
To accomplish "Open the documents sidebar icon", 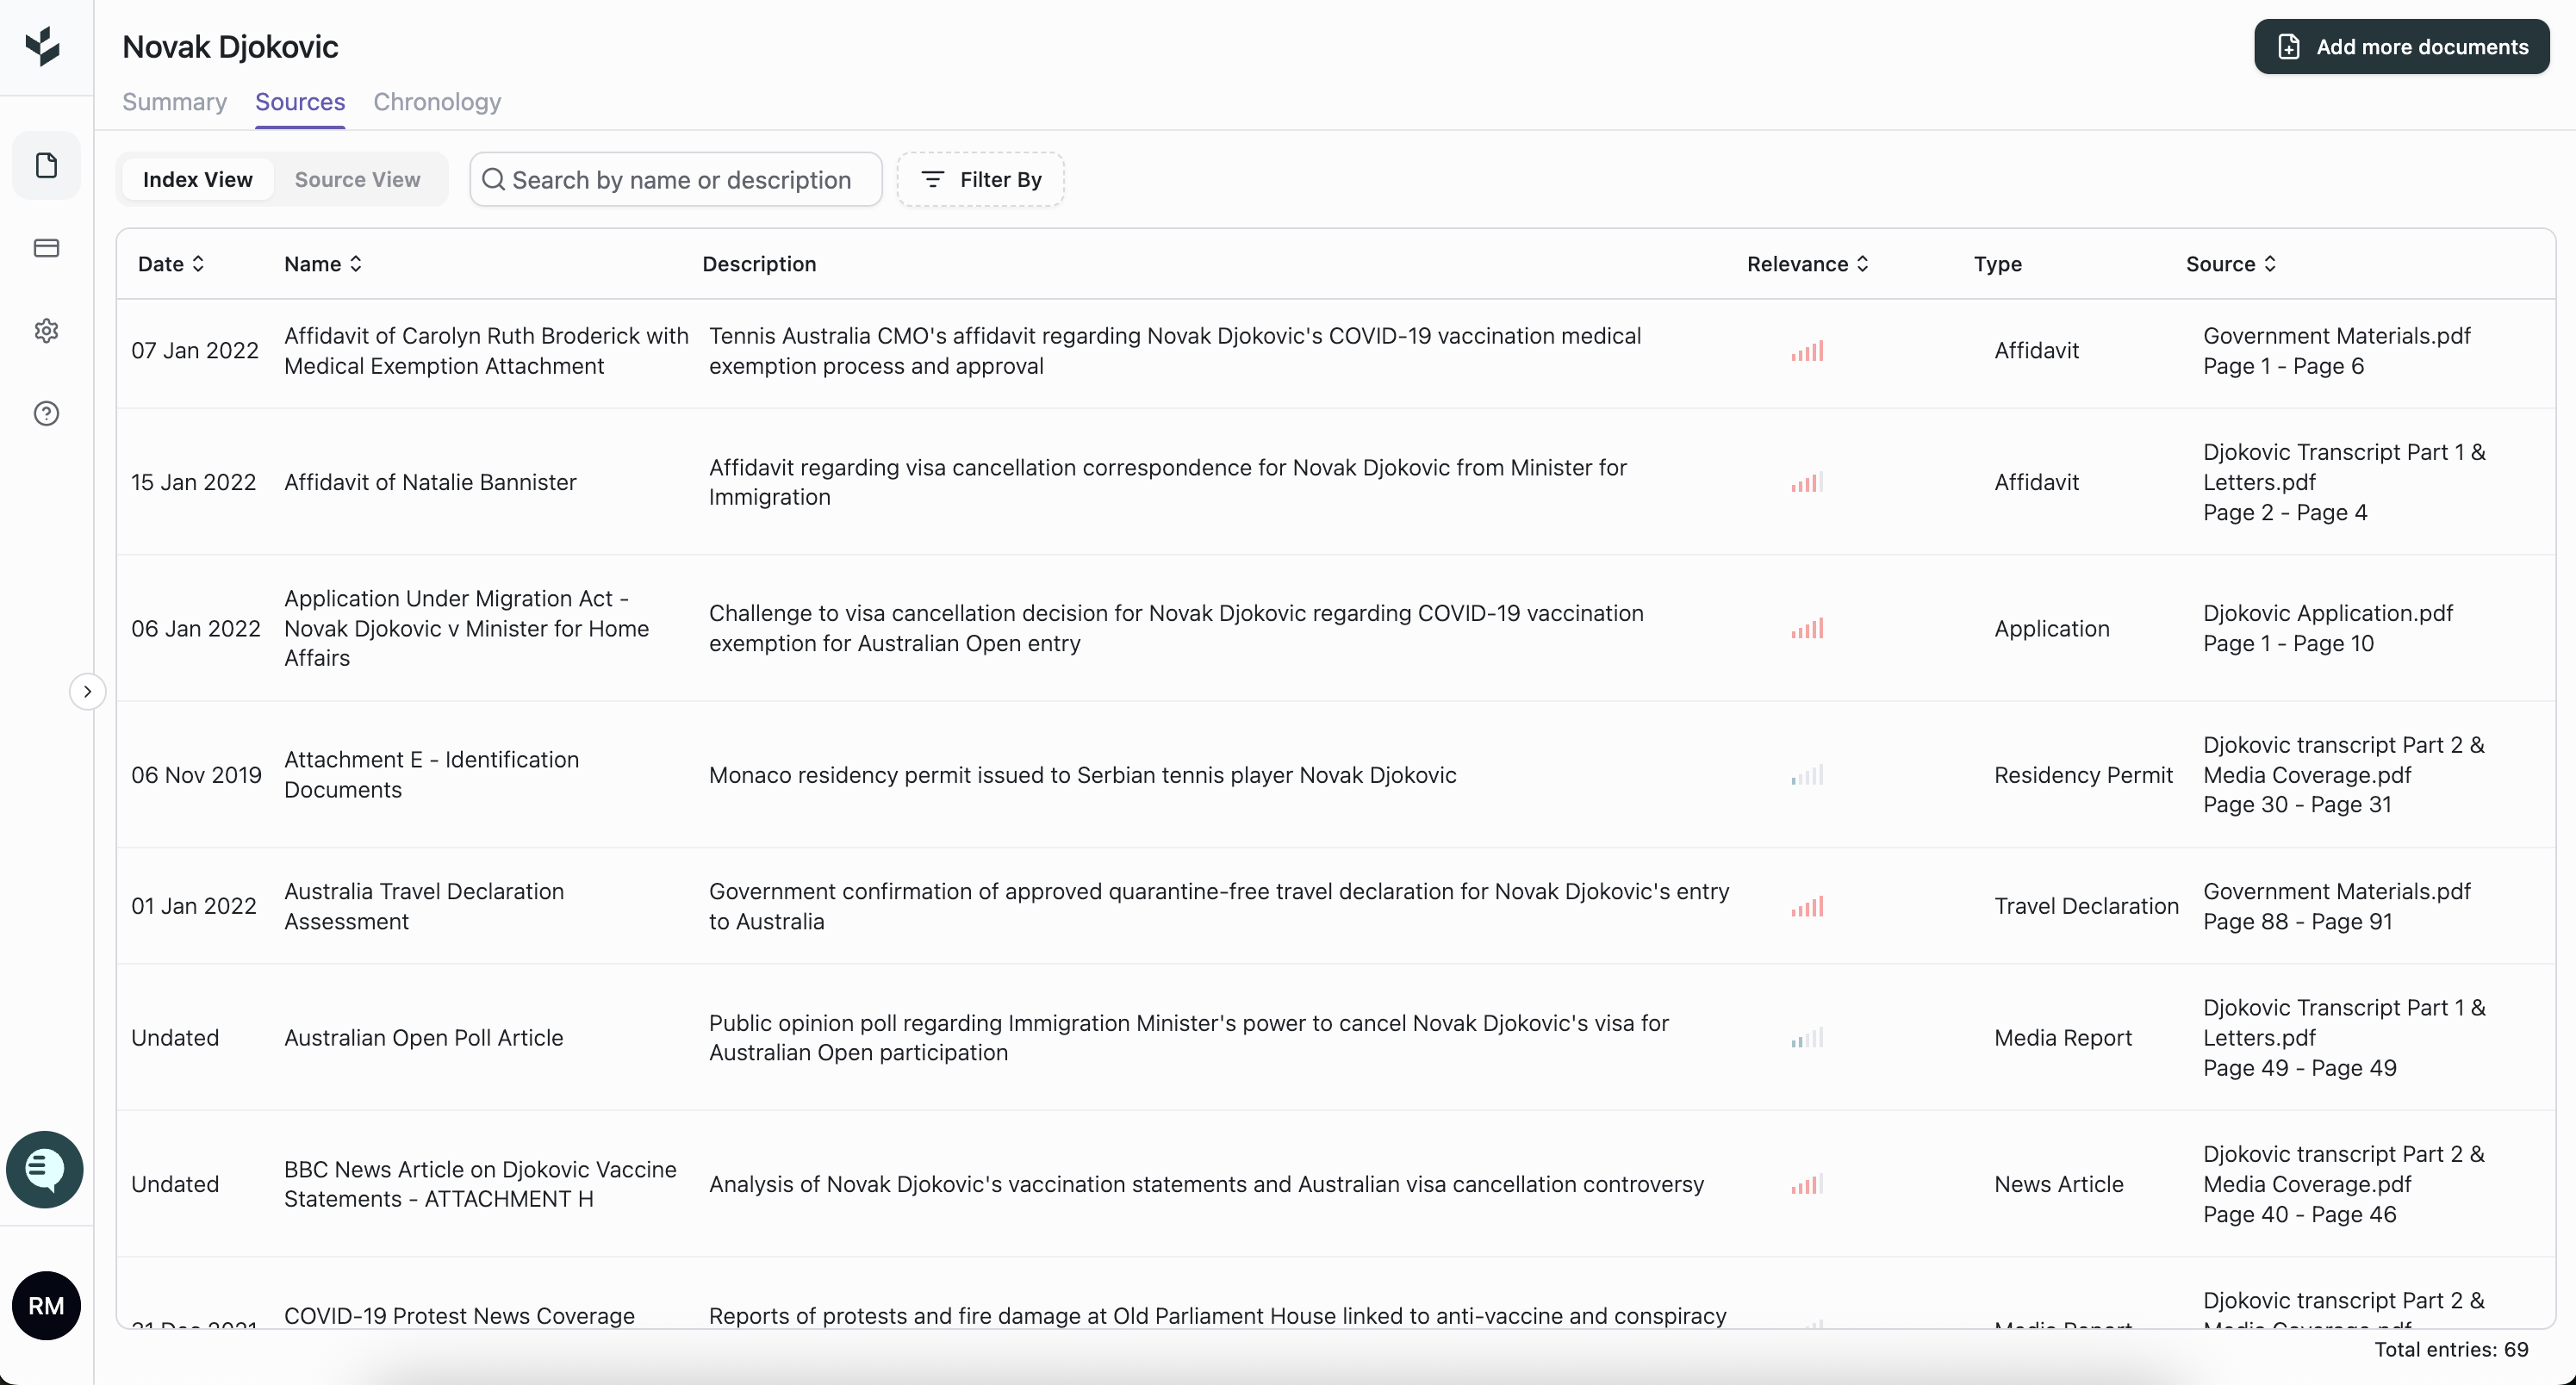I will (x=46, y=165).
